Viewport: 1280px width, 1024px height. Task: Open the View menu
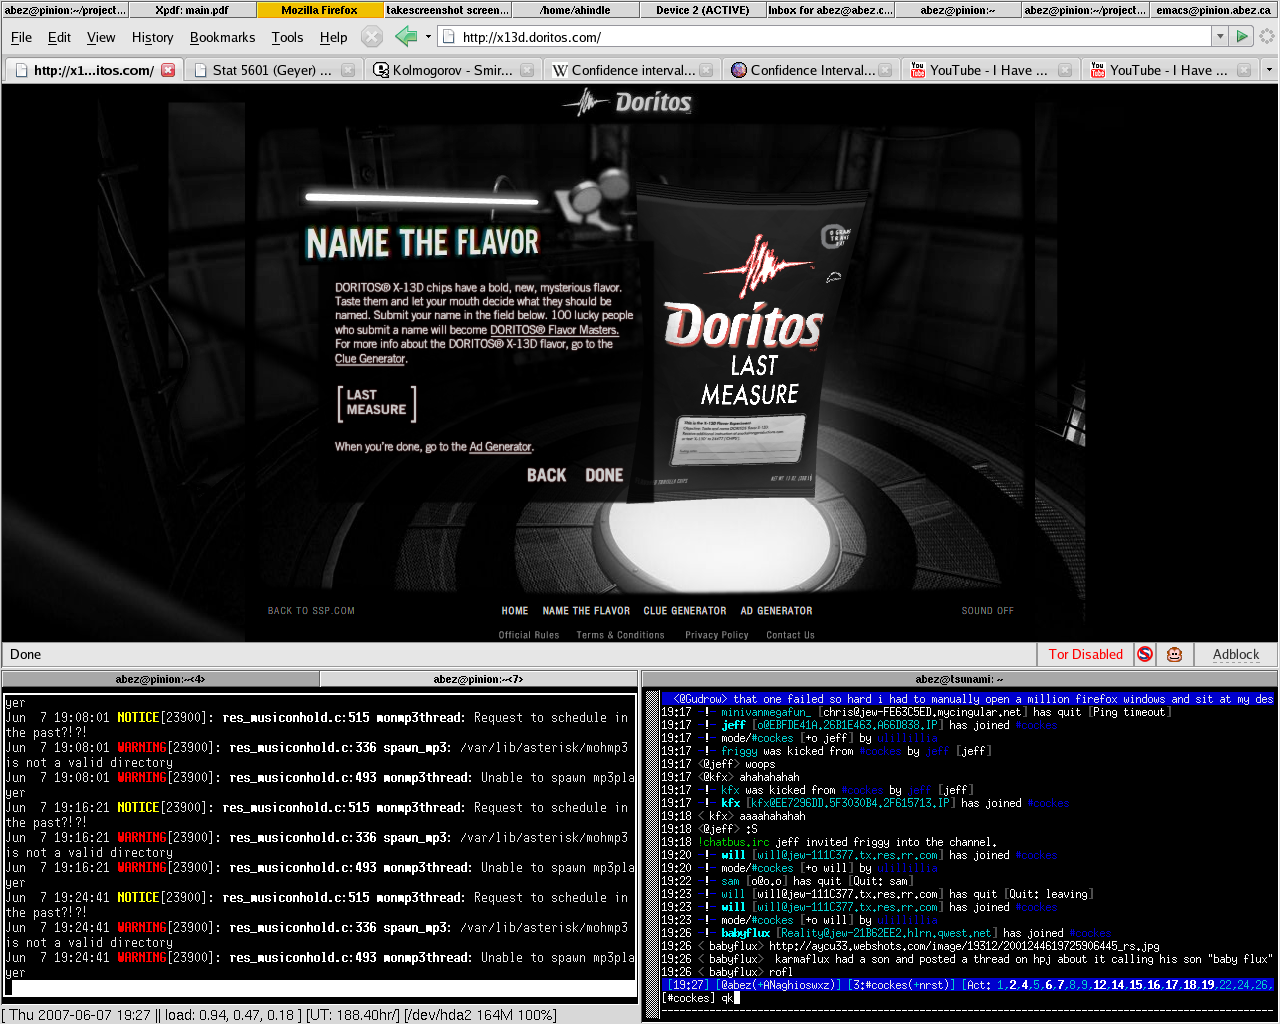pos(101,37)
